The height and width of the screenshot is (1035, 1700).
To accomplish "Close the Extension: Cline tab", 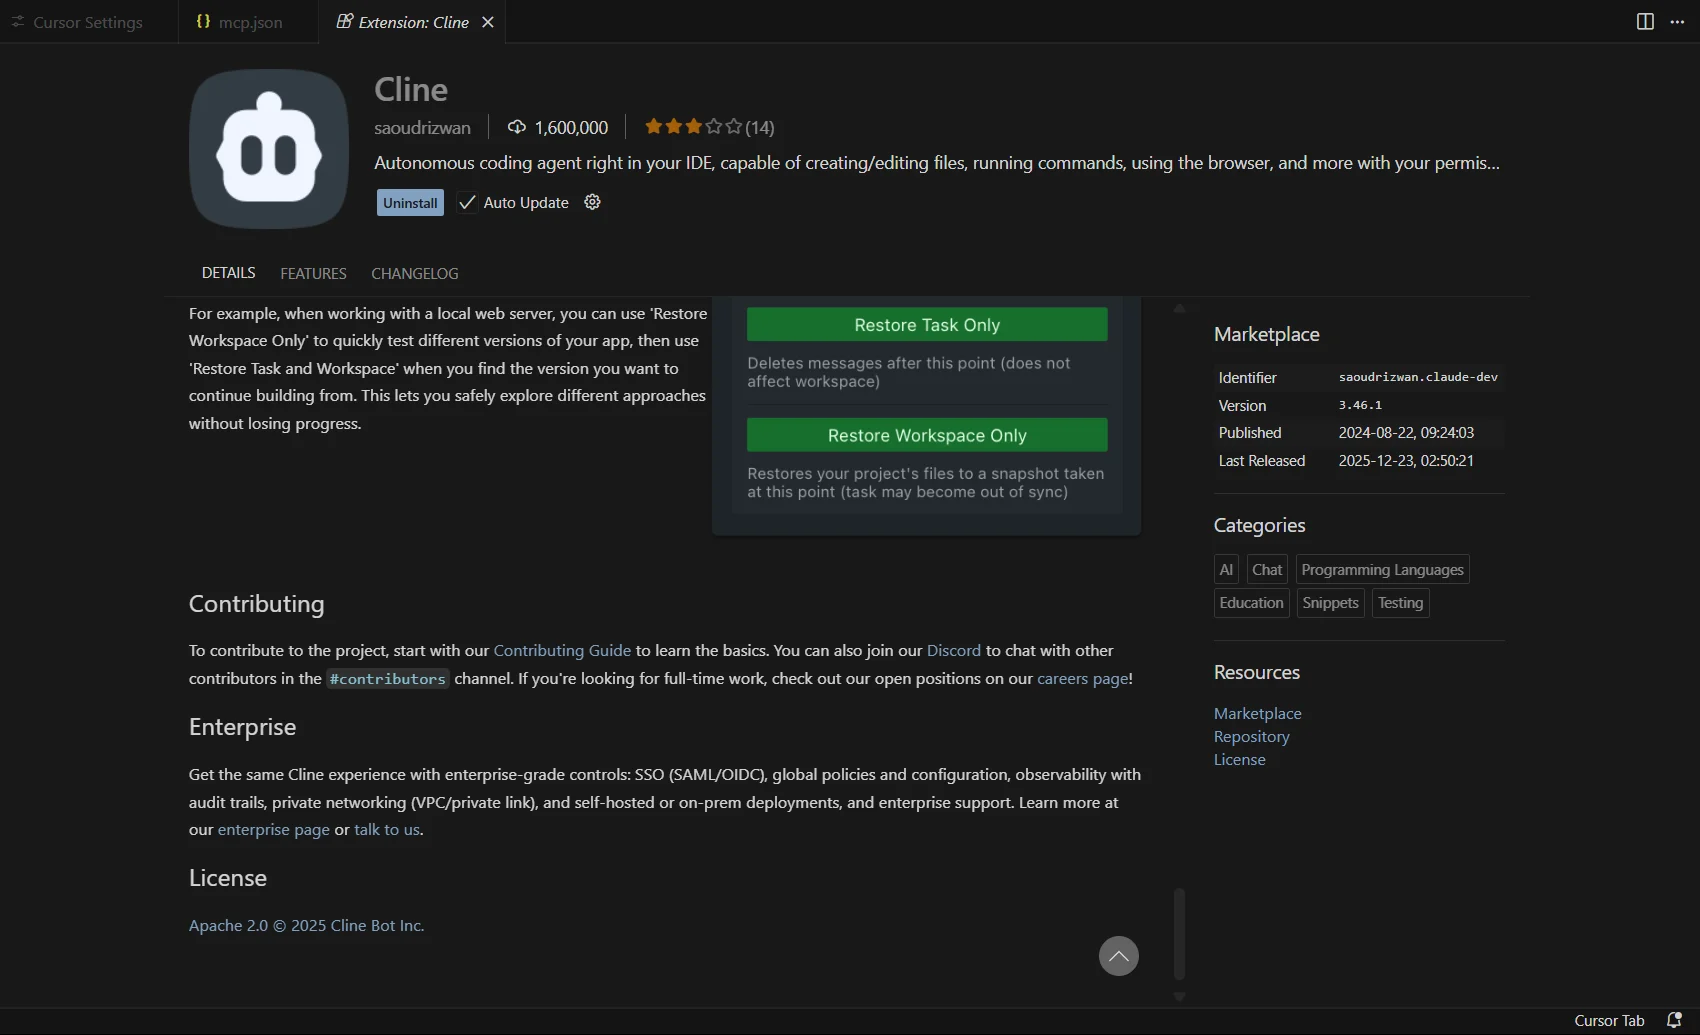I will (x=488, y=22).
